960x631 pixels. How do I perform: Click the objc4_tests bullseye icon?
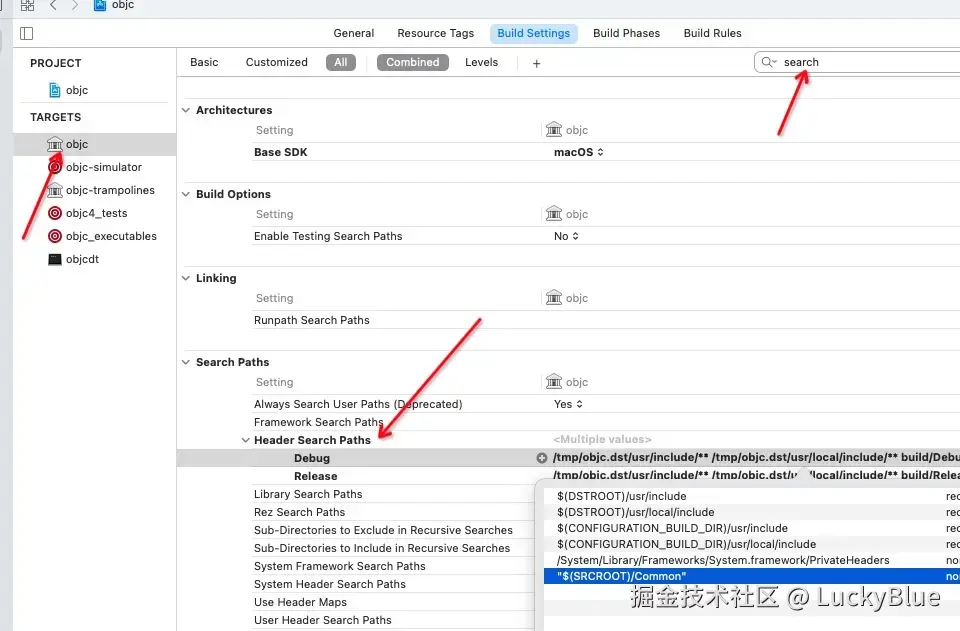tap(55, 213)
